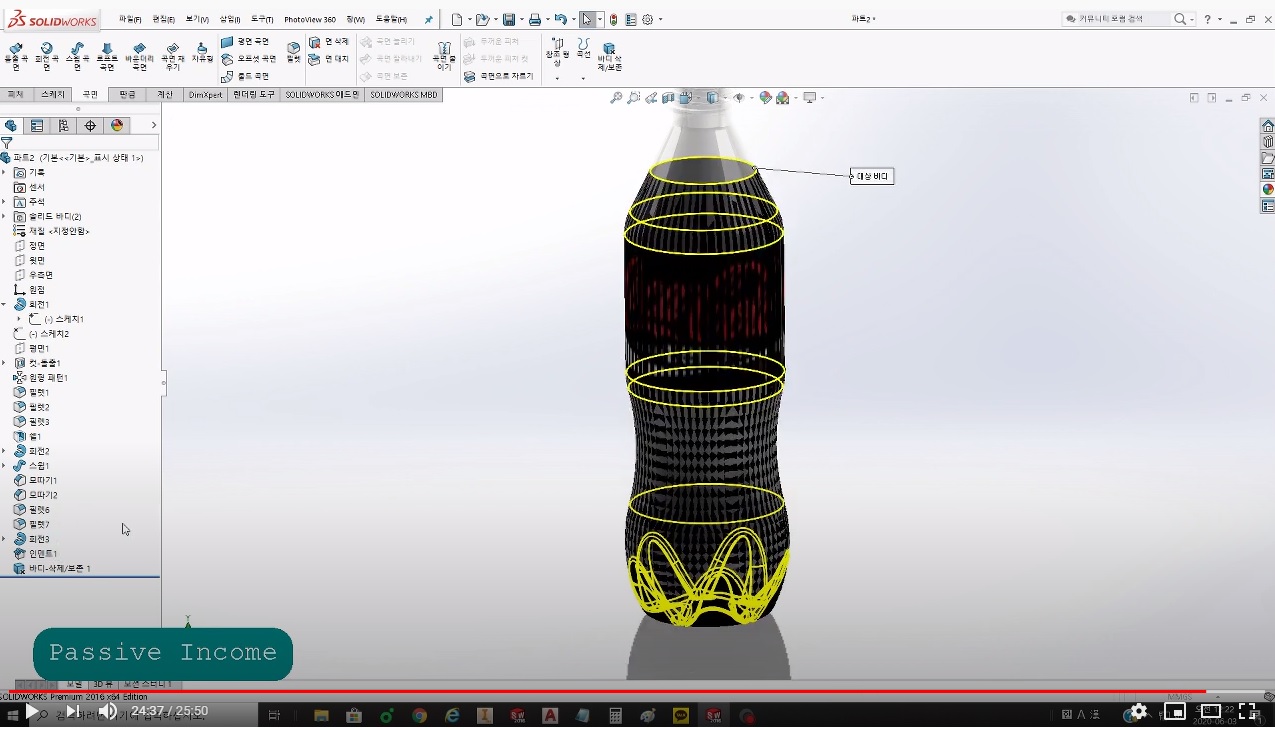The image size is (1275, 730).
Task: Open the Edit Appearance icon in view toolbar
Action: point(765,98)
